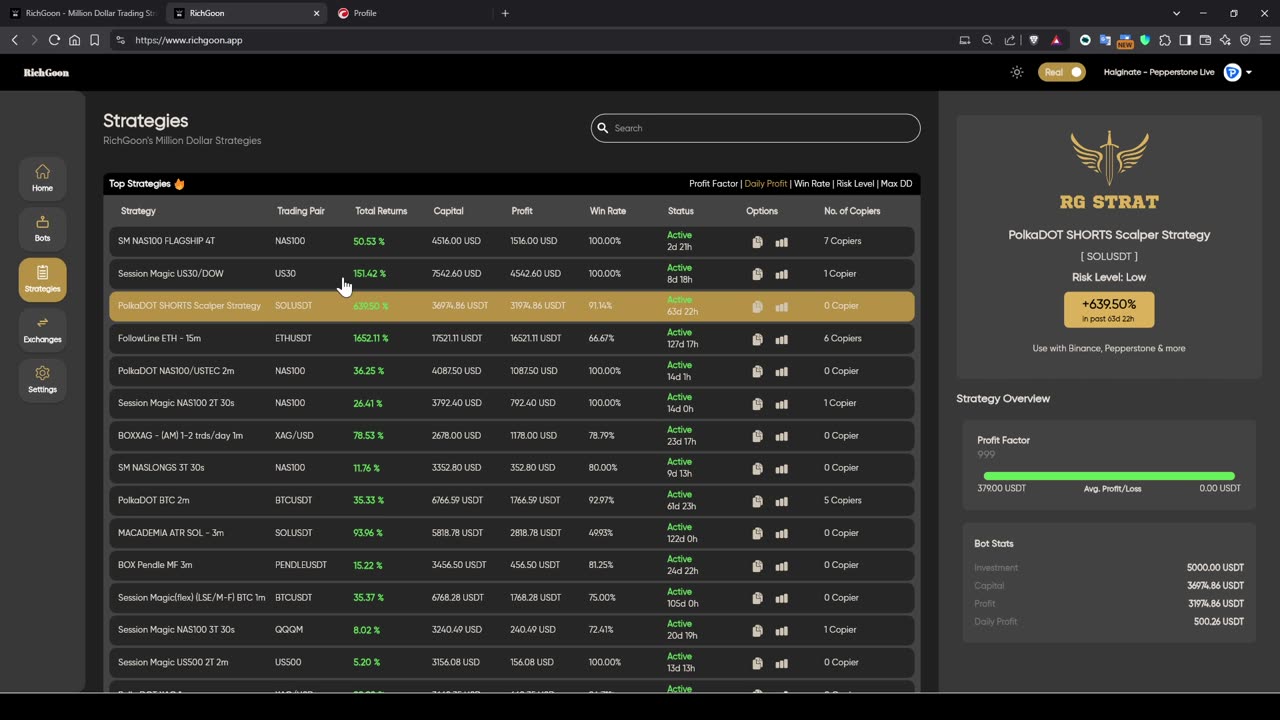
Task: Go back in browser history
Action: click(14, 40)
